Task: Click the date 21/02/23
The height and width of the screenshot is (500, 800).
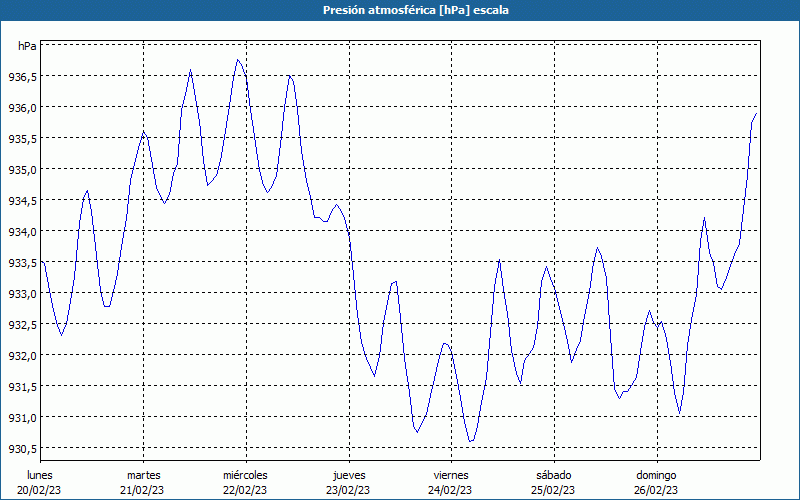Action: (x=142, y=490)
